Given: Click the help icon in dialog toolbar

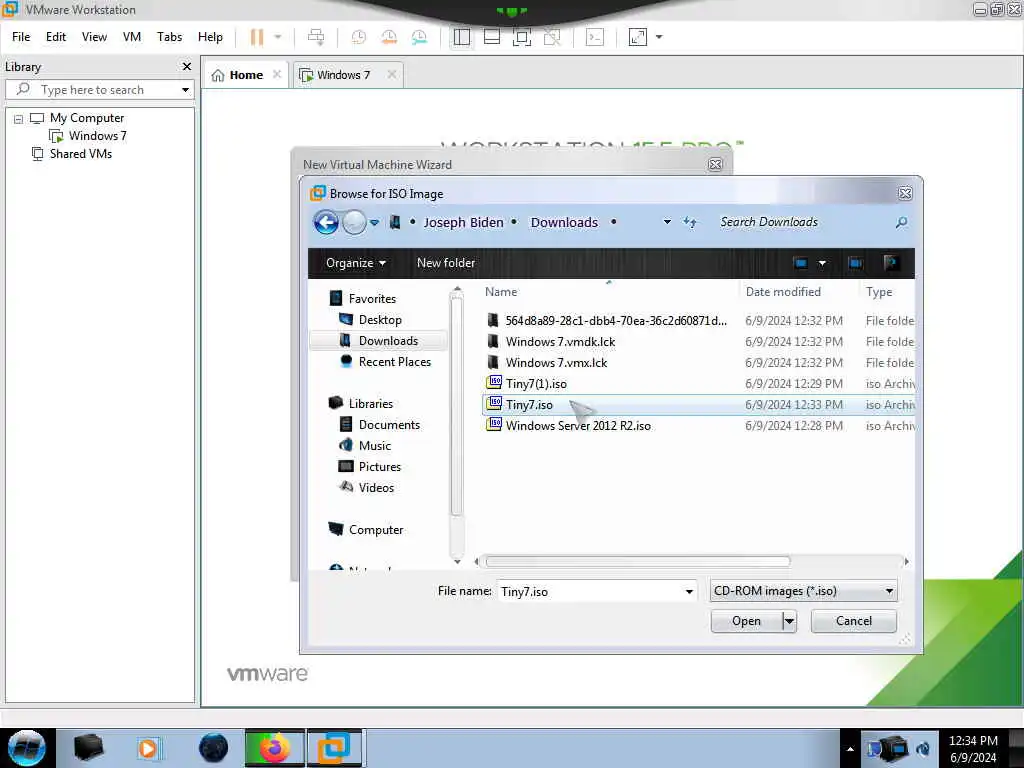Looking at the screenshot, I should click(x=891, y=263).
